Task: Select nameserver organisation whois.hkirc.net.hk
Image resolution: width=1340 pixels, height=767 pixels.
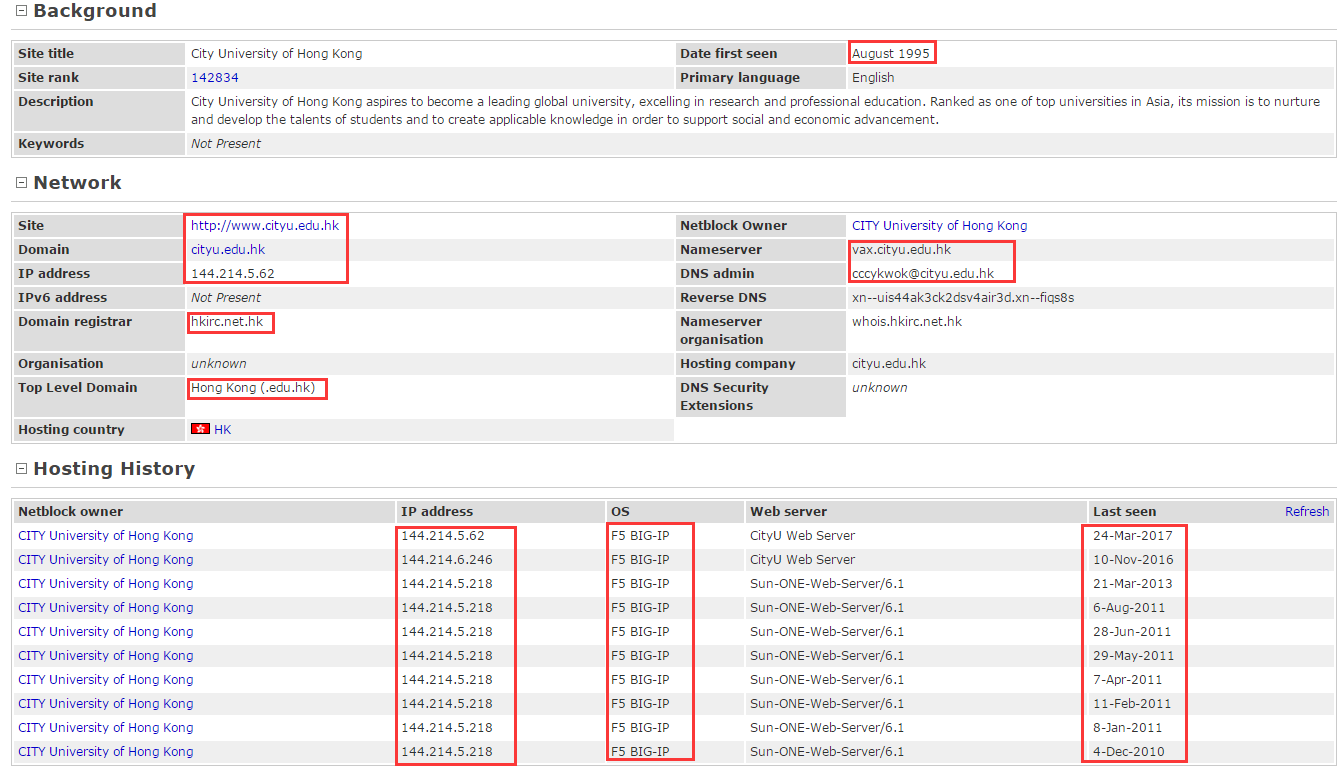Action: click(x=907, y=322)
